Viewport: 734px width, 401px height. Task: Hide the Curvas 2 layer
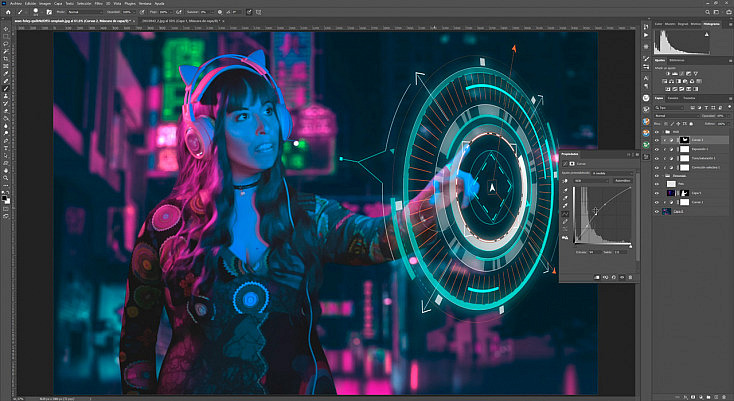(657, 140)
